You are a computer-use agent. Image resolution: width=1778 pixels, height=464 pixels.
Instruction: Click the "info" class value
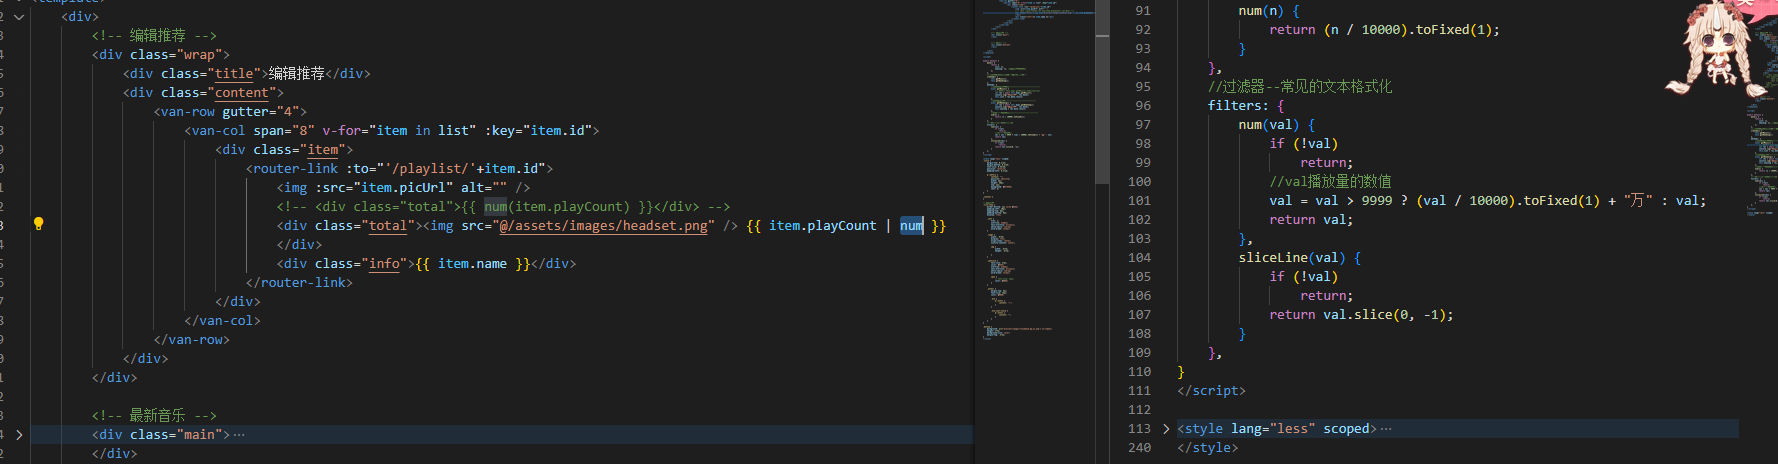tap(384, 263)
